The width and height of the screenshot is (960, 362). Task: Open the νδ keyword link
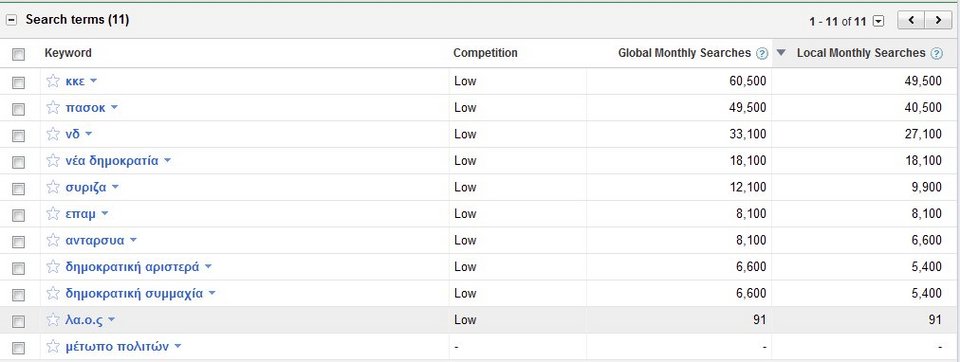tap(72, 134)
